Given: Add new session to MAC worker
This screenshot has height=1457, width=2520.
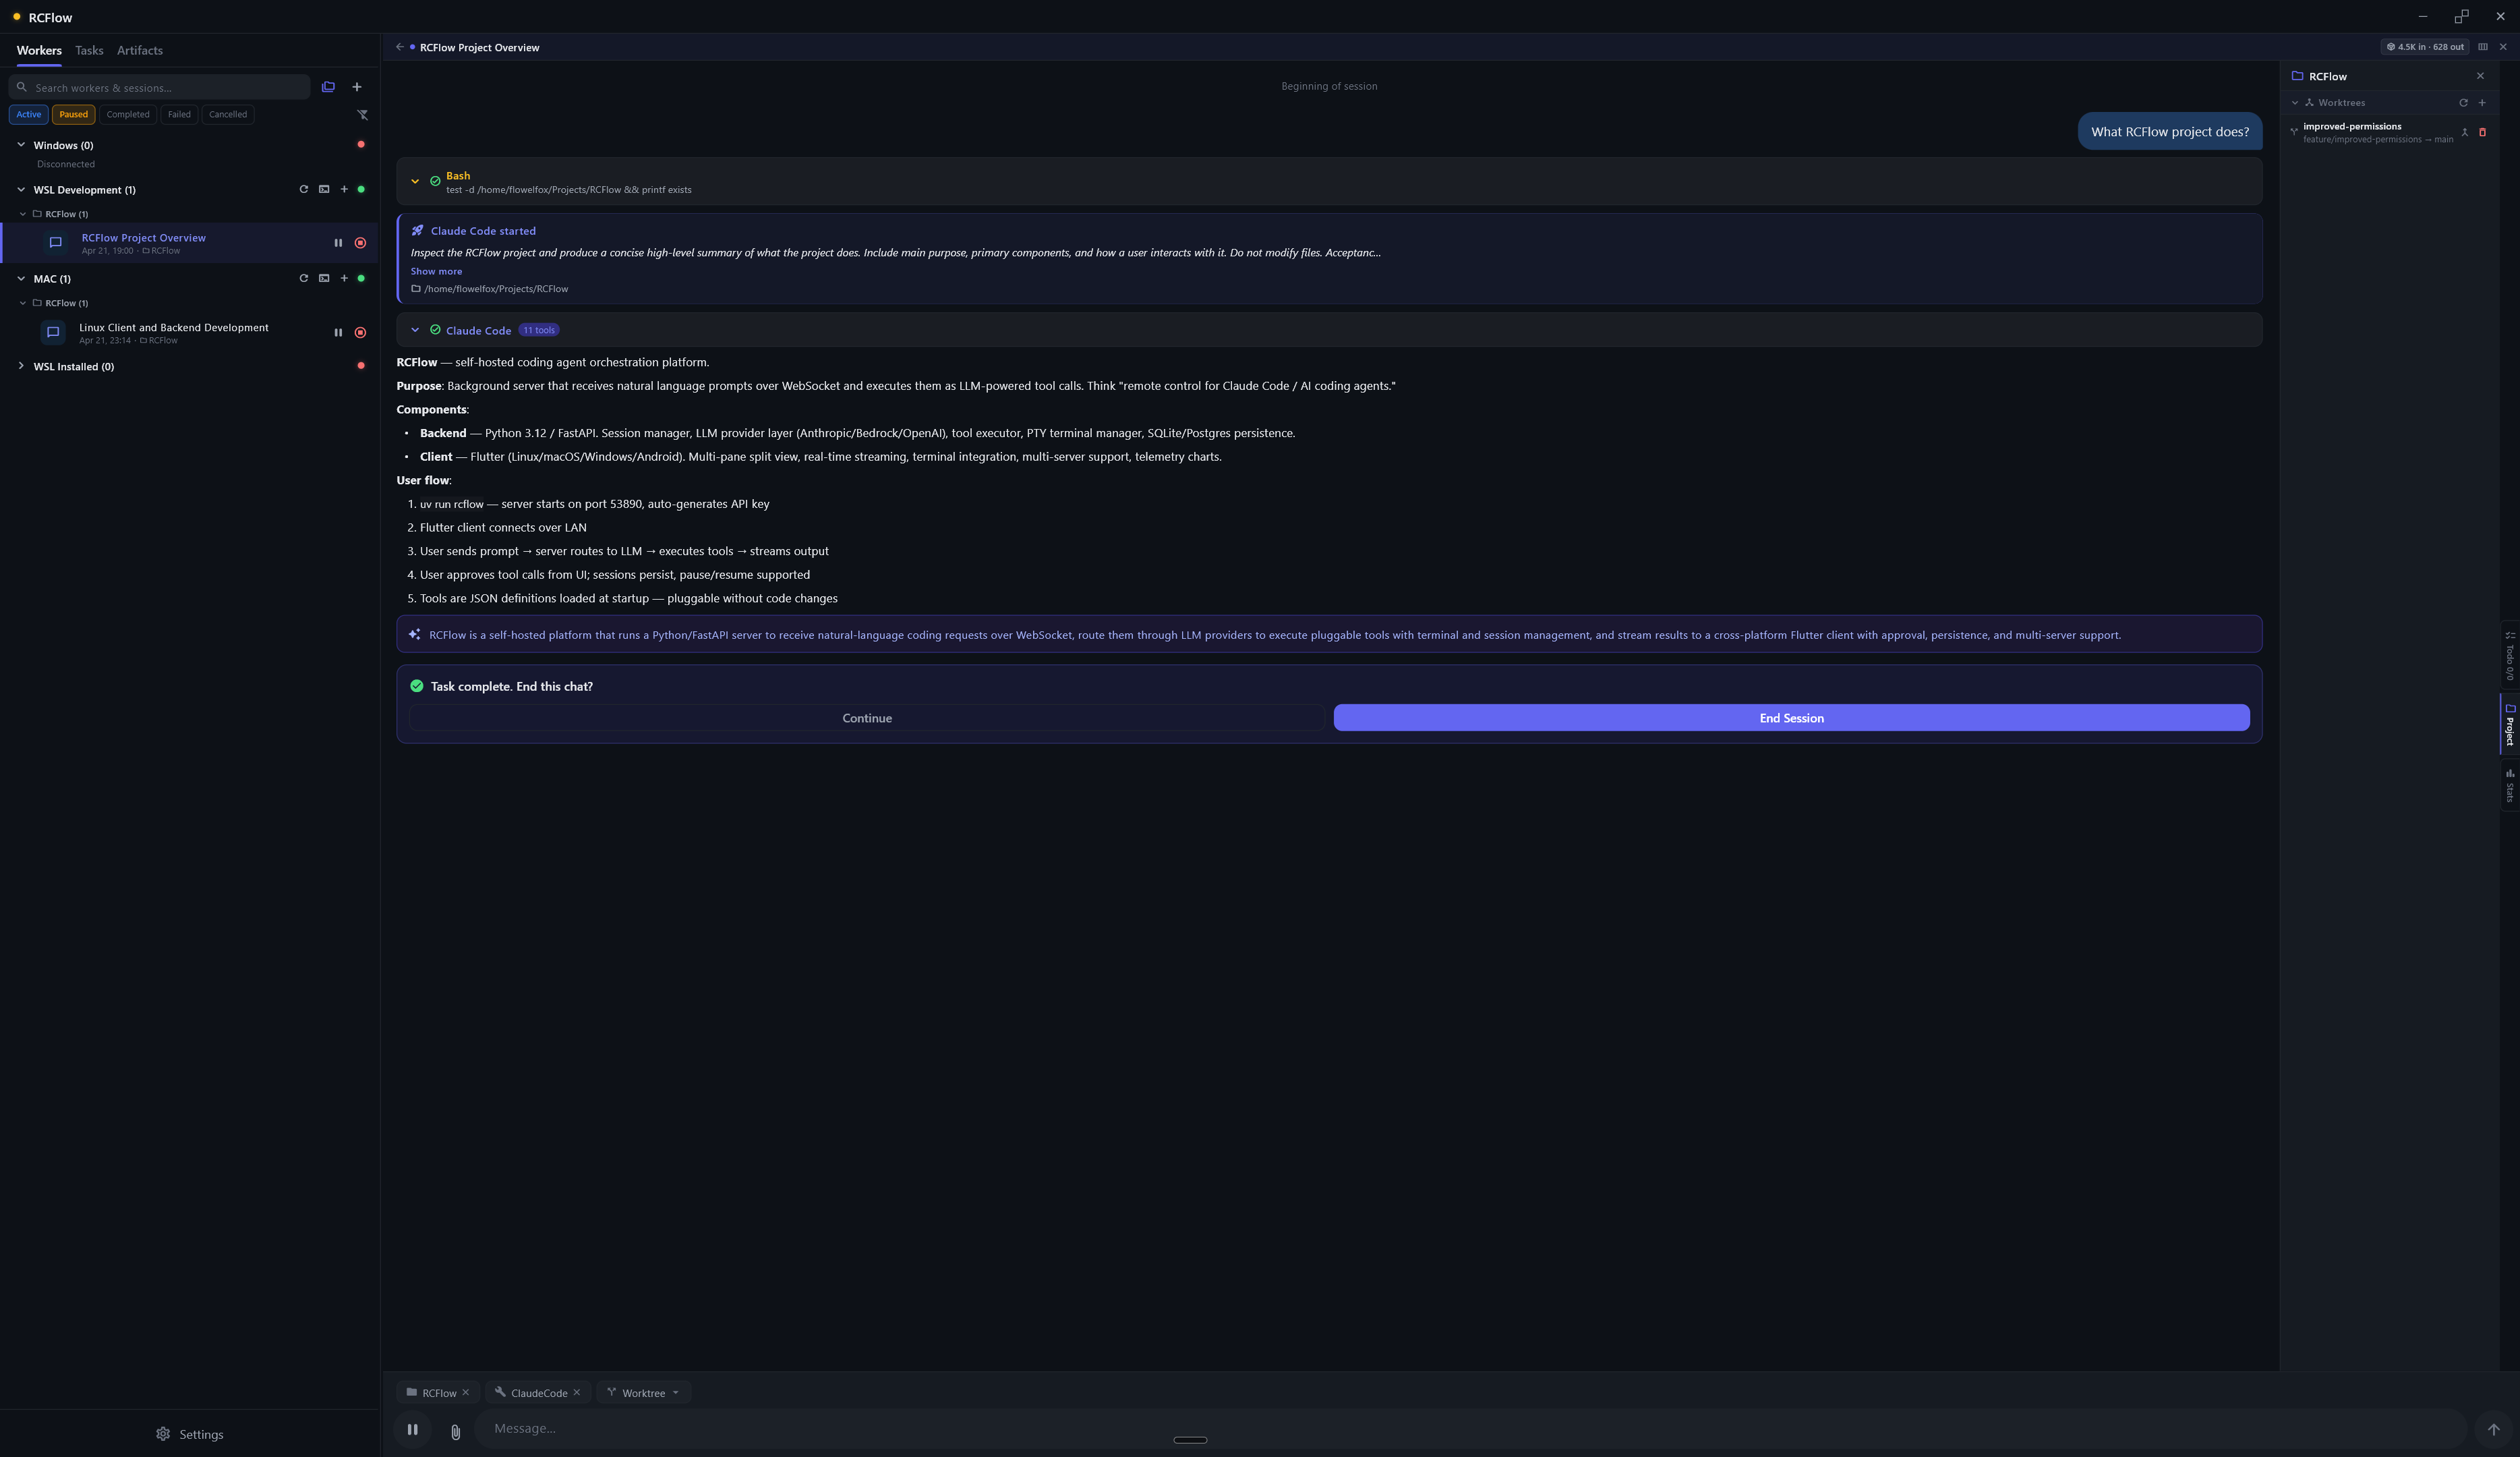Looking at the screenshot, I should tap(344, 278).
